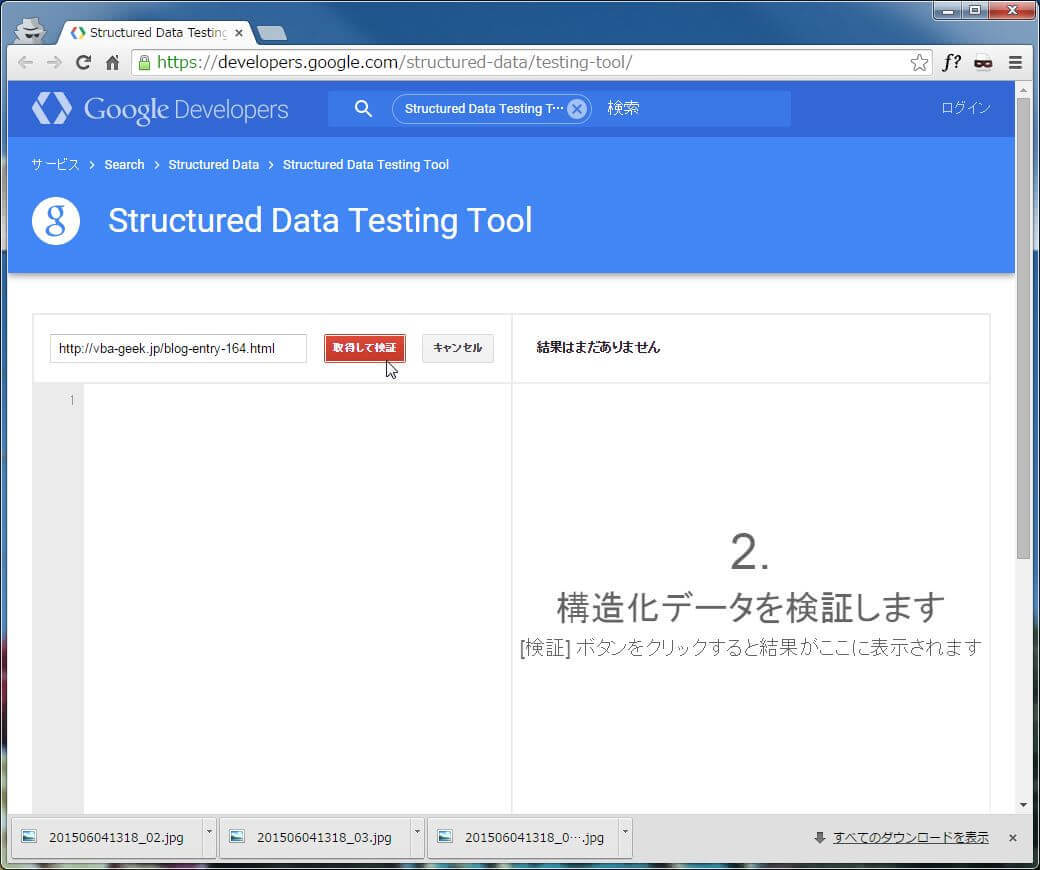The height and width of the screenshot is (870, 1040).
Task: Open dropdown arrow for 201506041318_02.jpg download
Action: pyautogui.click(x=209, y=831)
